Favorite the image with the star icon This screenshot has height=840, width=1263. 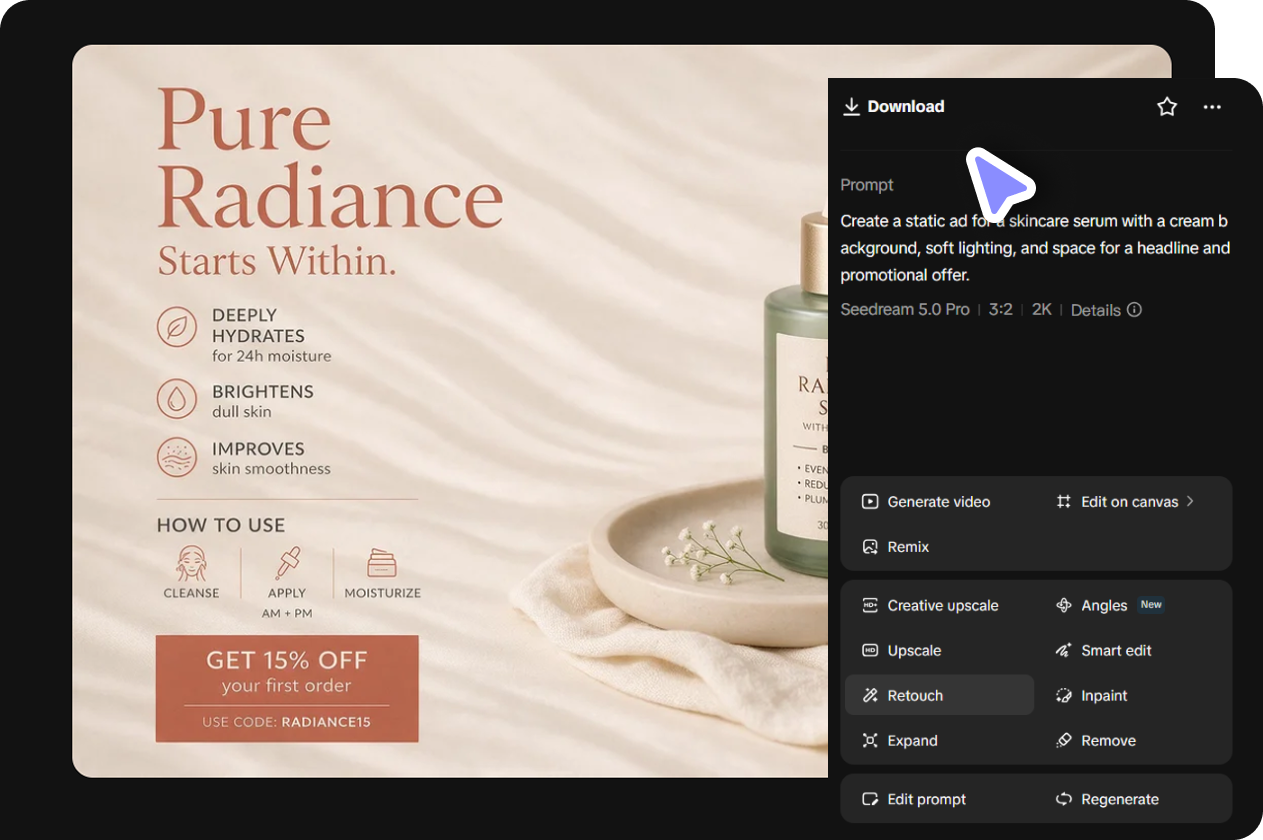(x=1167, y=107)
